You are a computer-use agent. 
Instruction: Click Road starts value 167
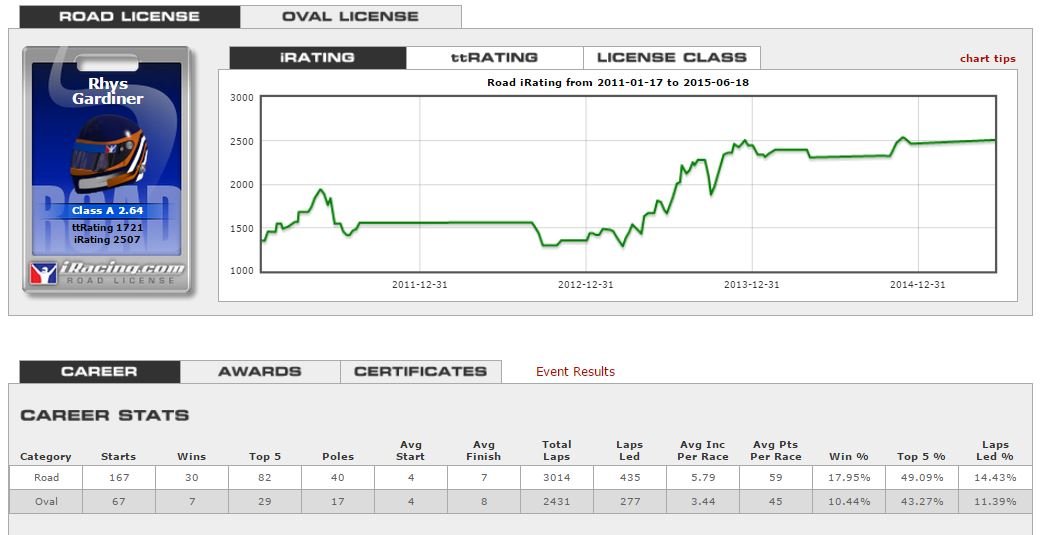pos(118,478)
